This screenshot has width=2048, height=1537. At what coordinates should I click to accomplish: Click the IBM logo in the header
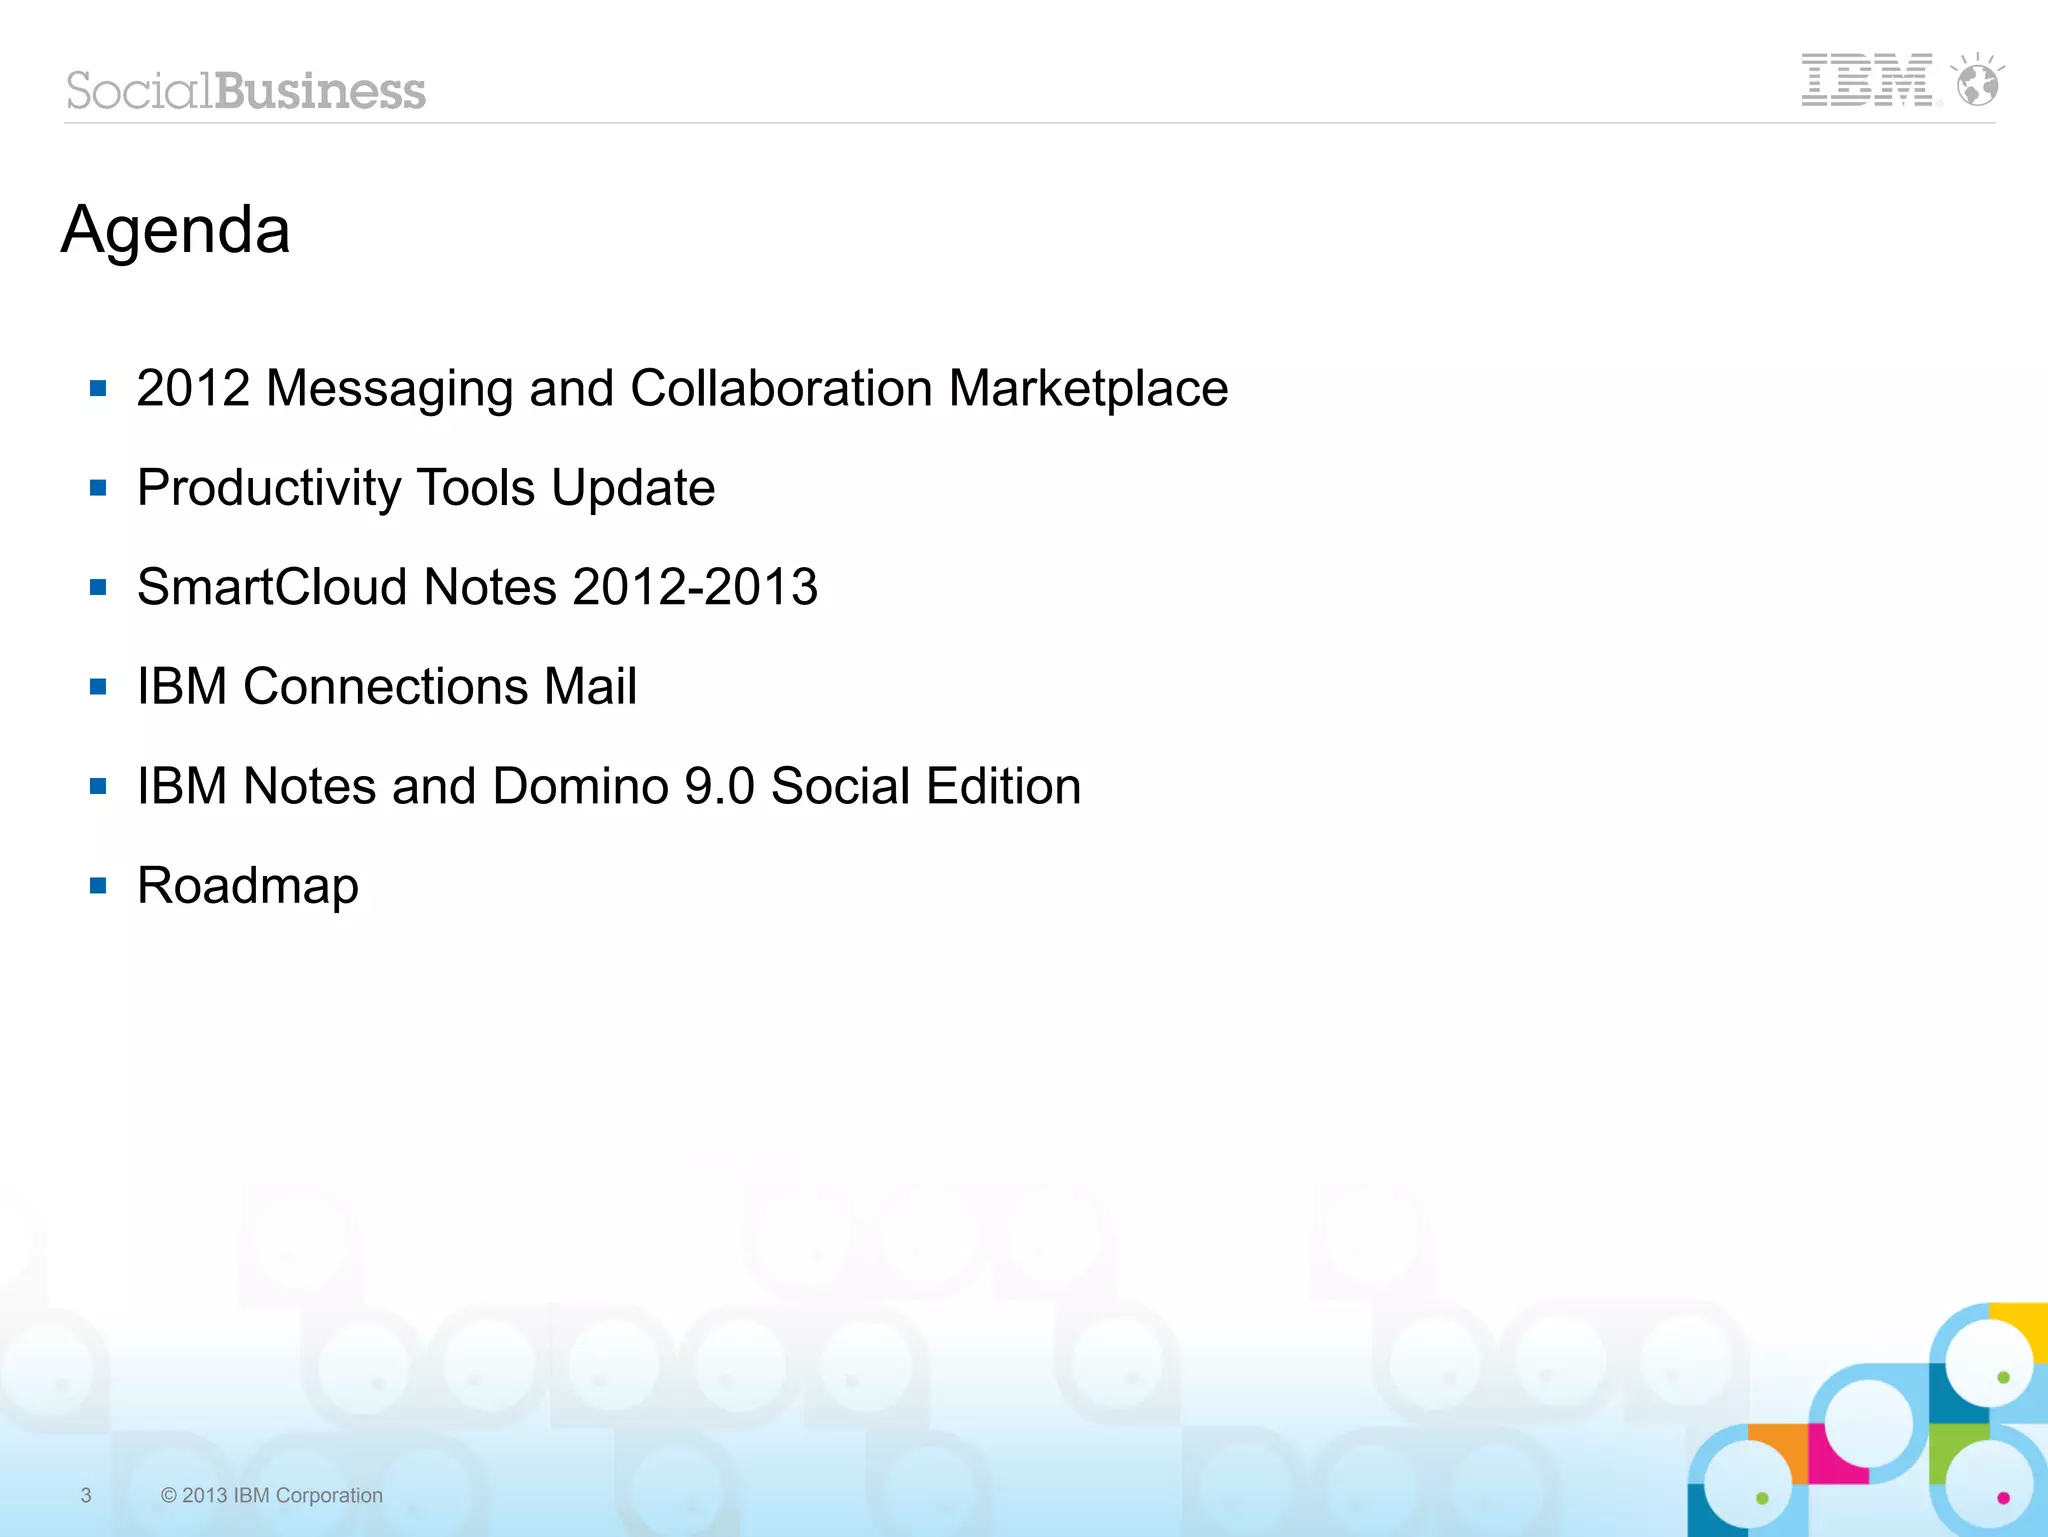1867,80
